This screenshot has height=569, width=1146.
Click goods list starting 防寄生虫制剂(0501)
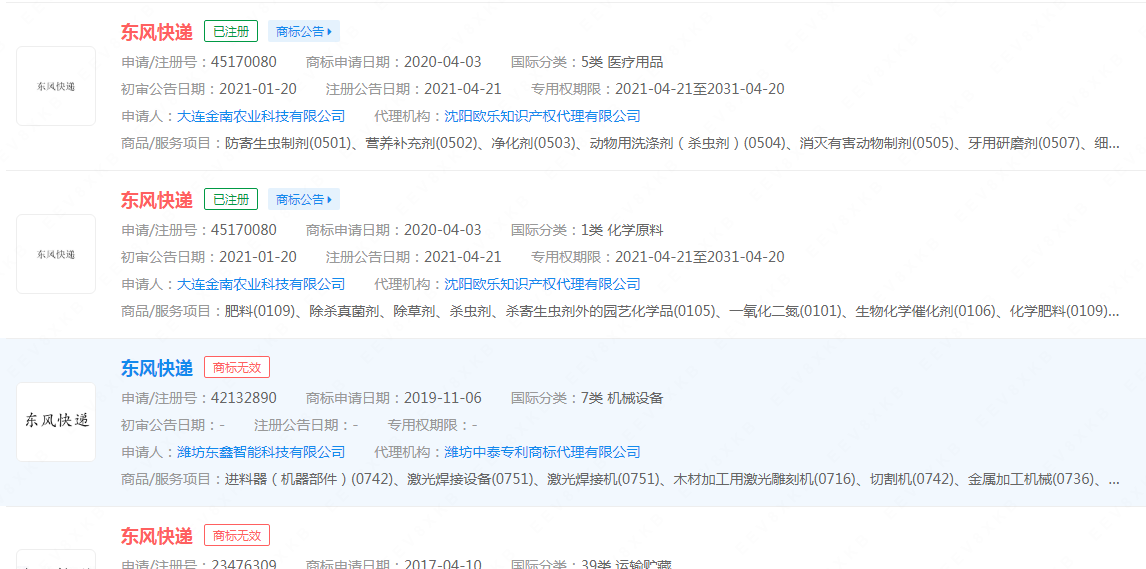[x=672, y=143]
